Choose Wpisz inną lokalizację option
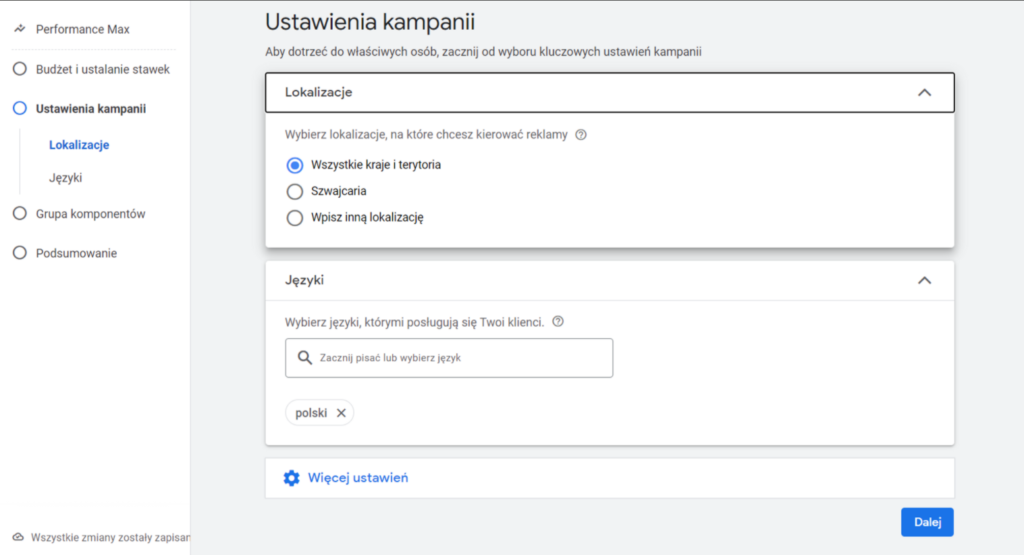This screenshot has width=1024, height=555. pyautogui.click(x=295, y=218)
